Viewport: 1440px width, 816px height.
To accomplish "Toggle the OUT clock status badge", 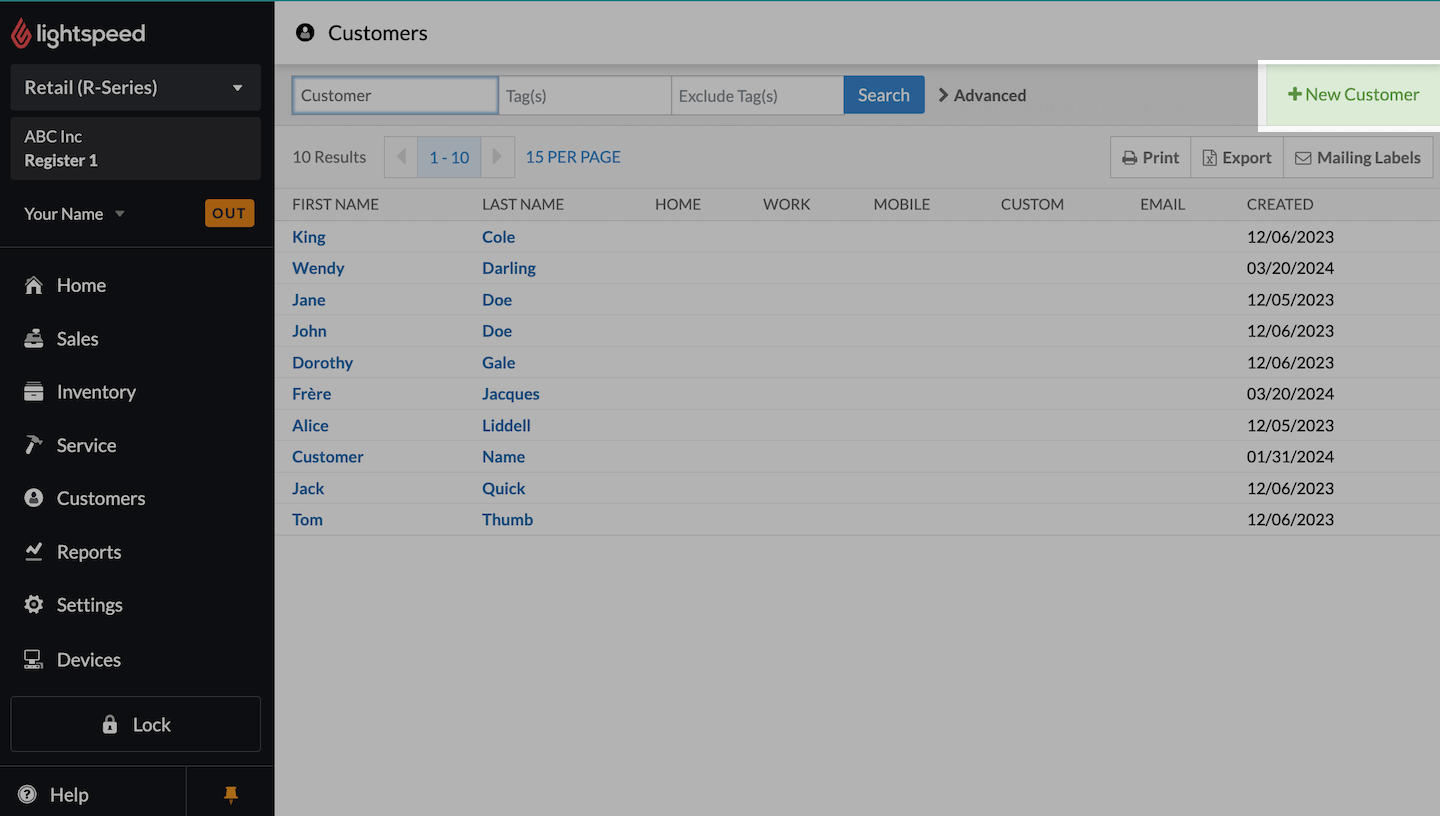I will pos(229,213).
